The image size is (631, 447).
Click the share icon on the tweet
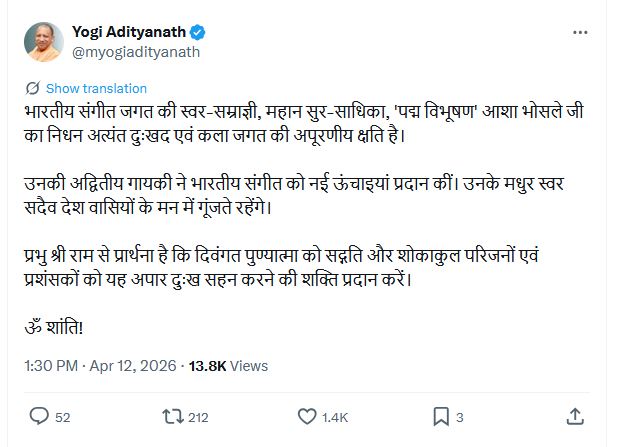point(575,416)
